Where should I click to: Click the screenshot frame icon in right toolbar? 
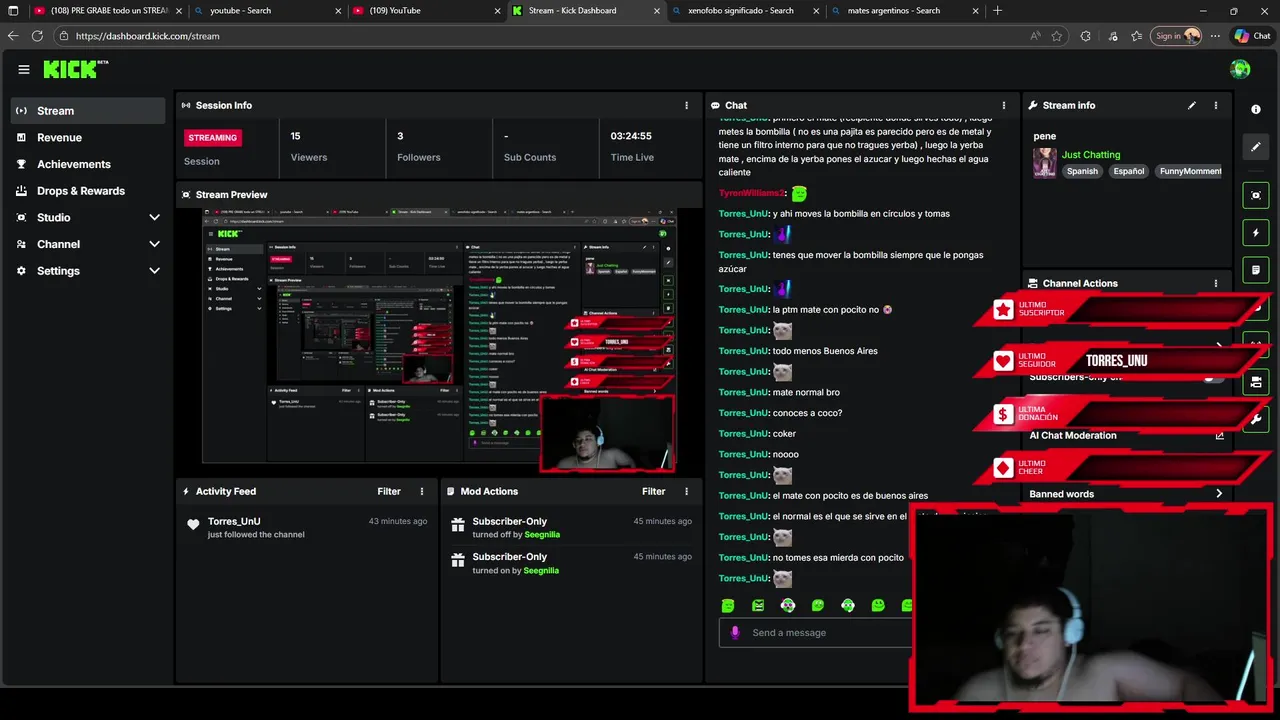[x=1256, y=195]
